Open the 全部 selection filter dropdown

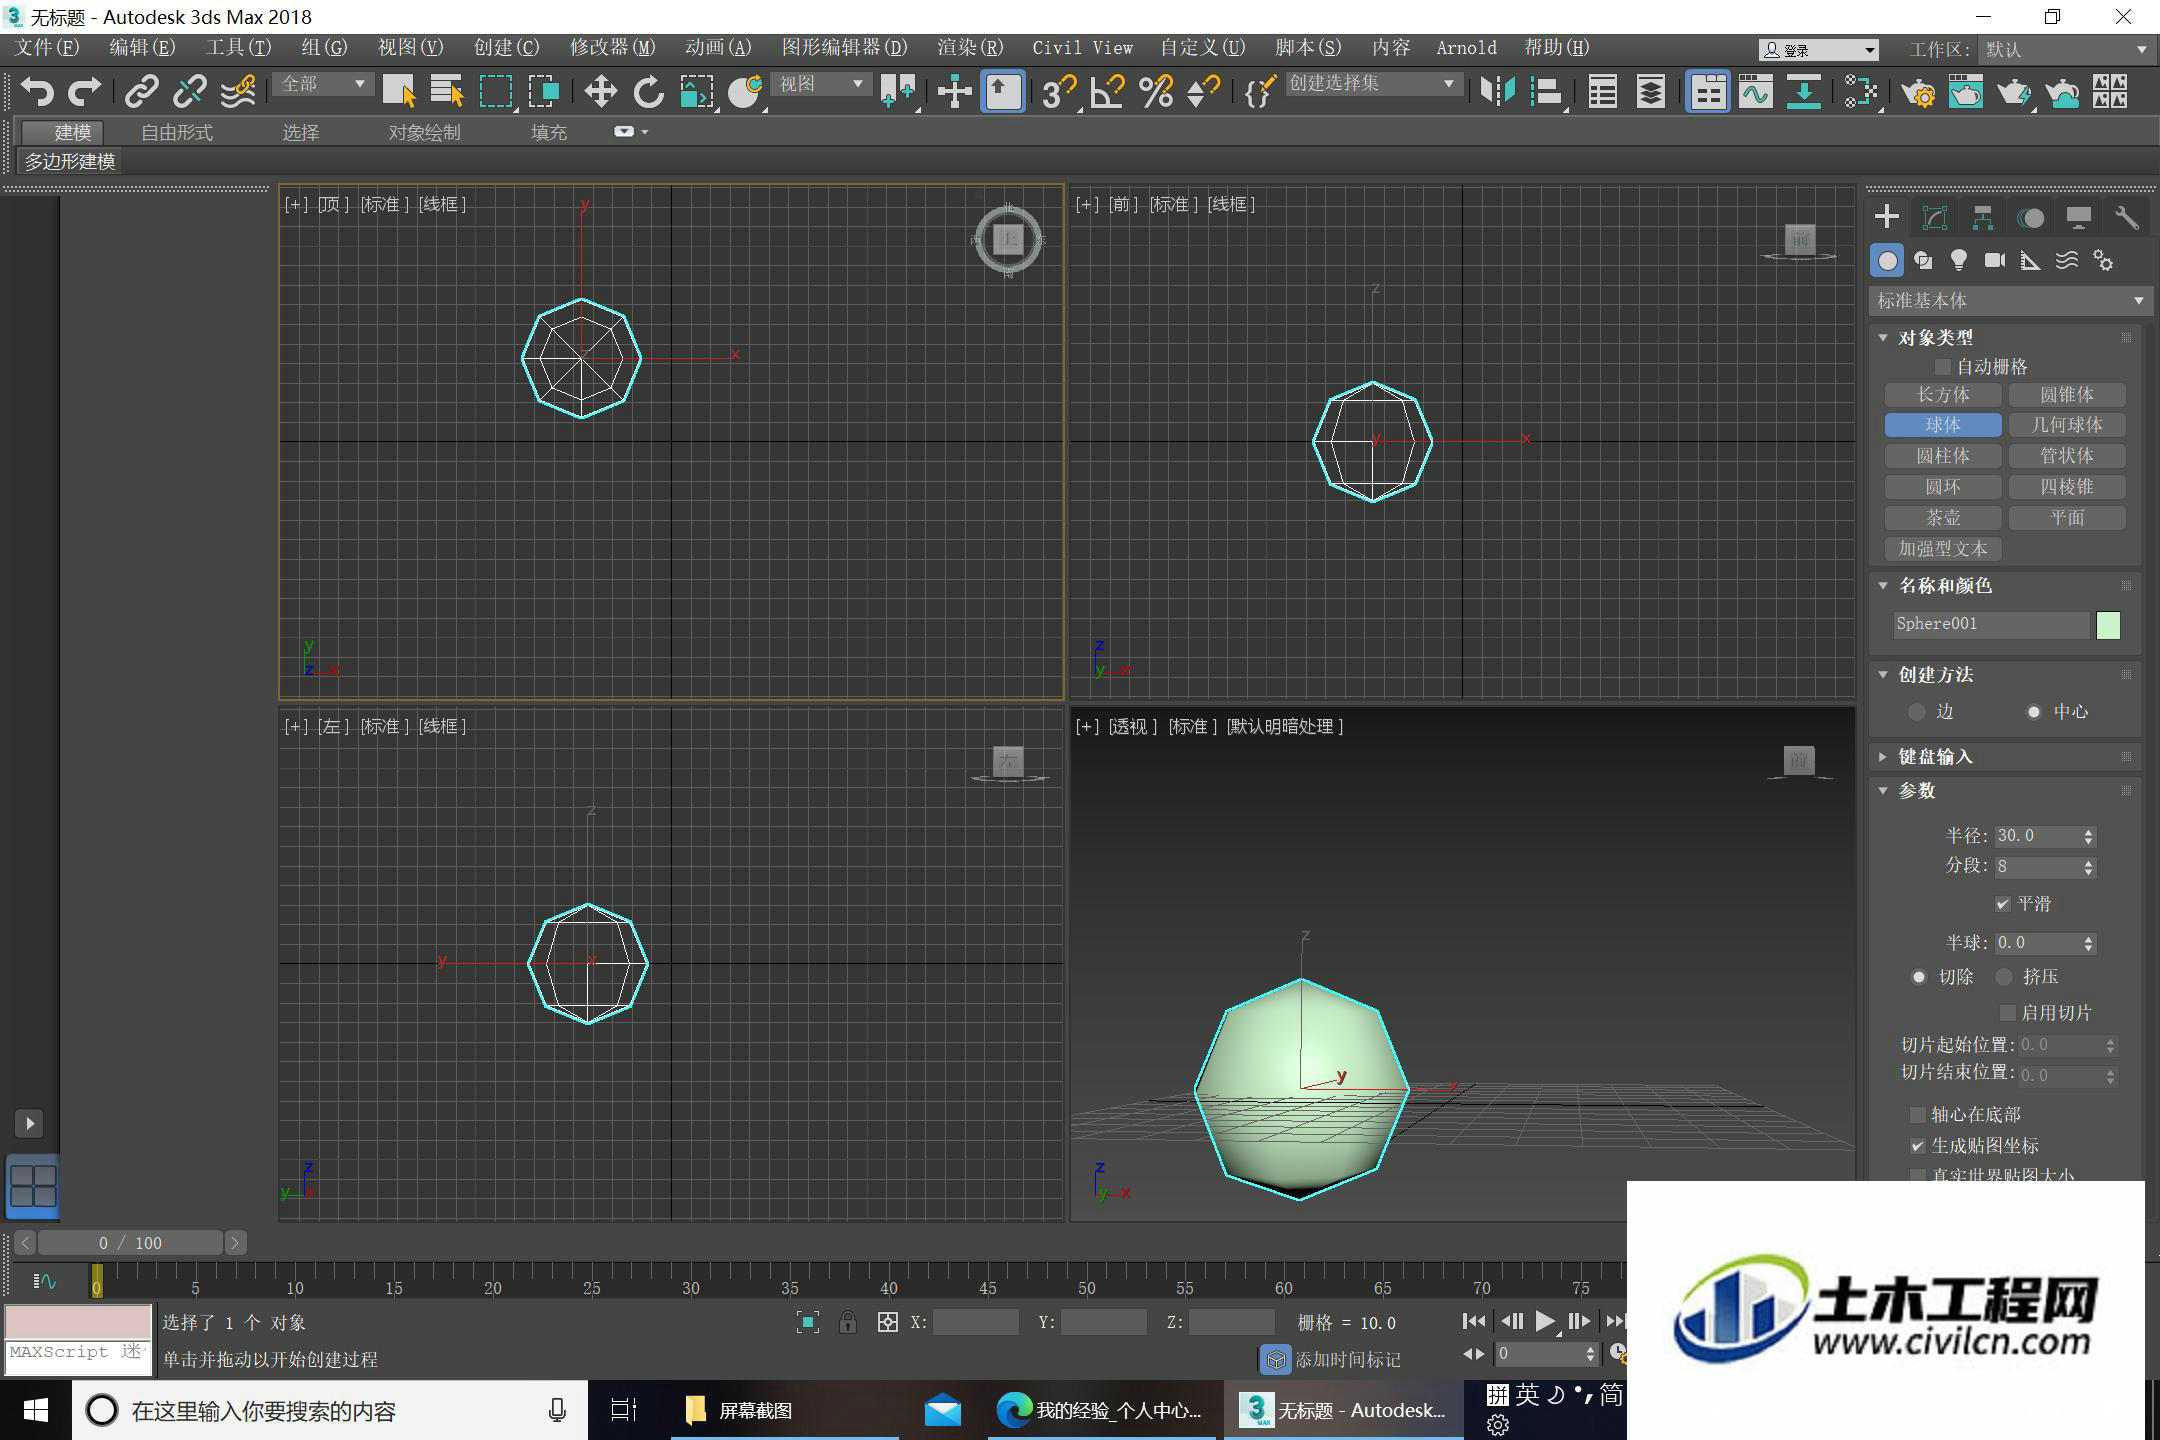coord(323,84)
